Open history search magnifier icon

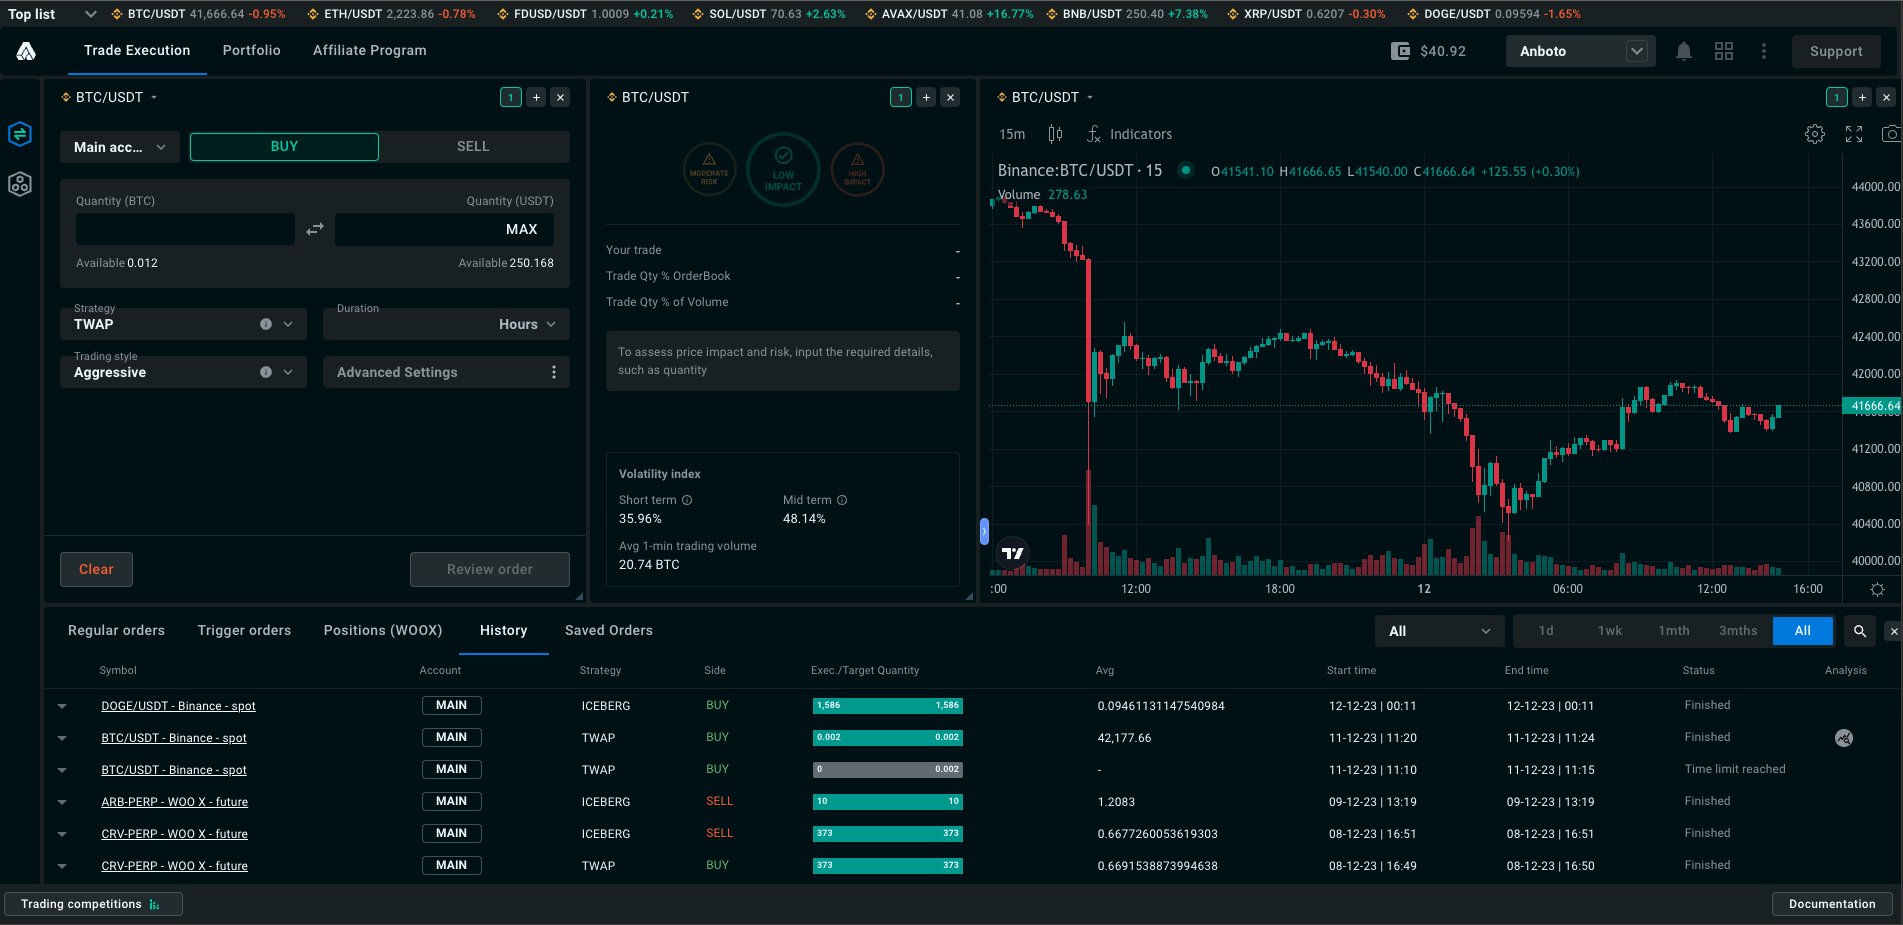click(x=1860, y=631)
